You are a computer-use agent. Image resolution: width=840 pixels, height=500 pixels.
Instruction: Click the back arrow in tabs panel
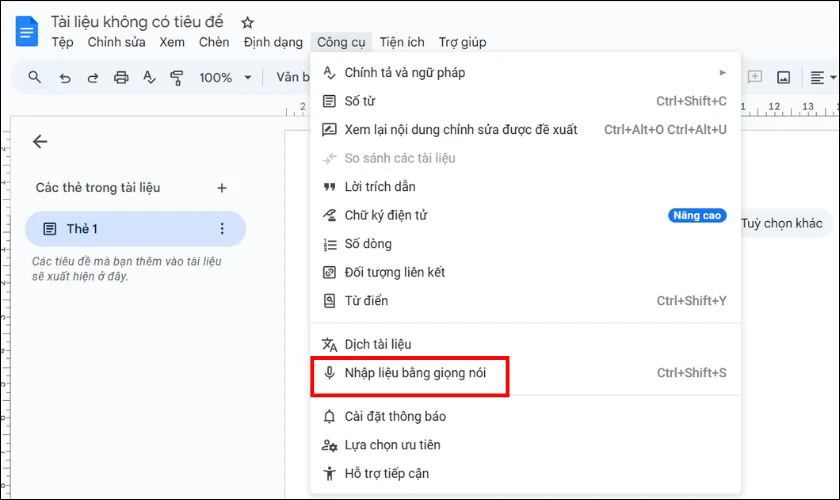[x=40, y=141]
